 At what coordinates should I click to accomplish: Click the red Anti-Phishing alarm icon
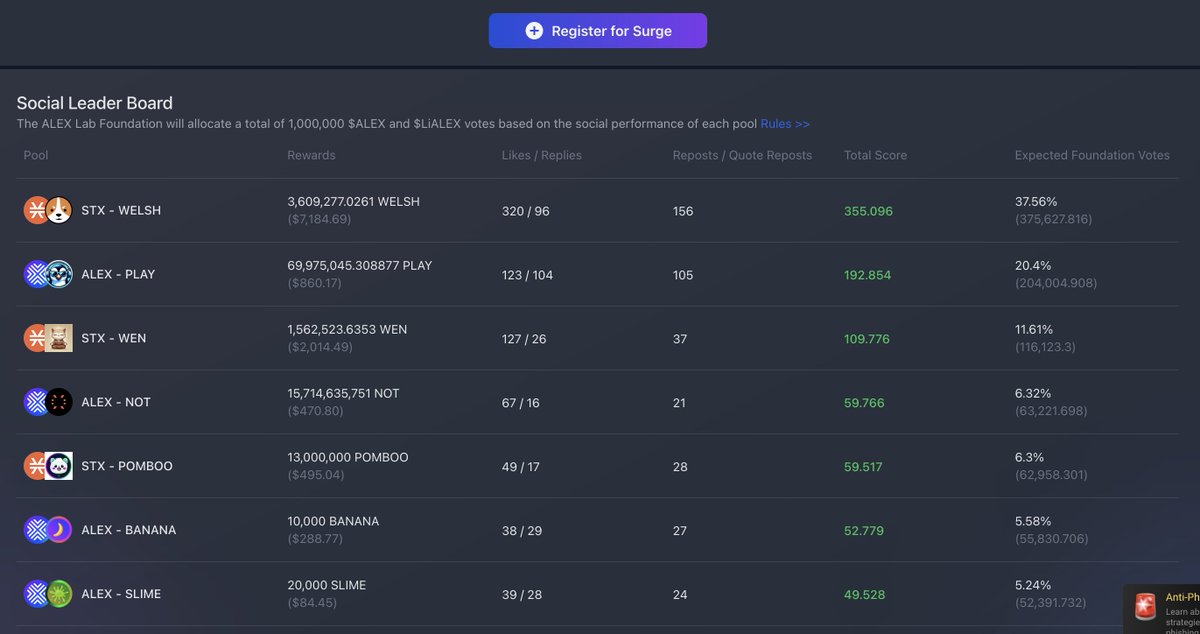click(1145, 606)
